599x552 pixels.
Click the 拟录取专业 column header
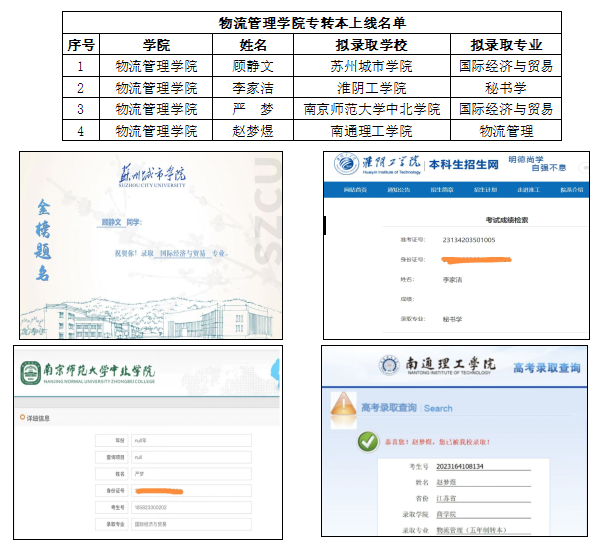(506, 45)
